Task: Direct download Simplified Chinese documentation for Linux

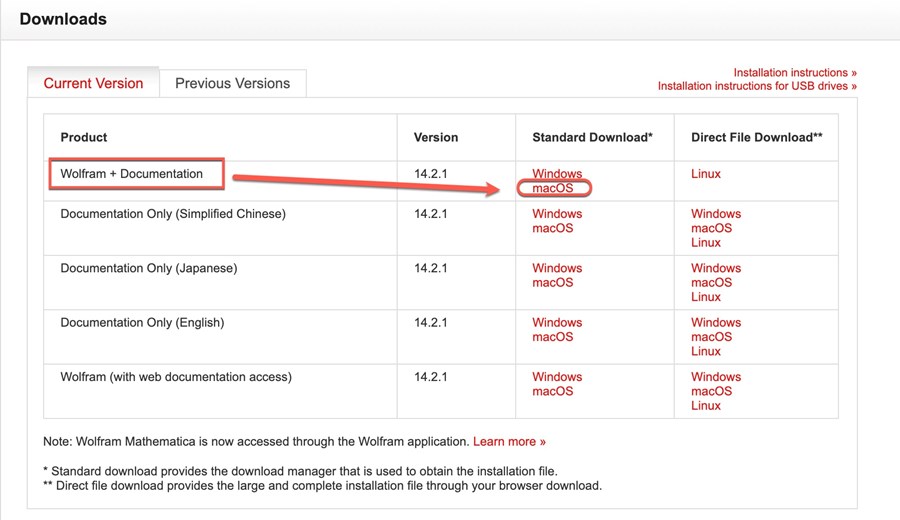Action: (x=705, y=242)
